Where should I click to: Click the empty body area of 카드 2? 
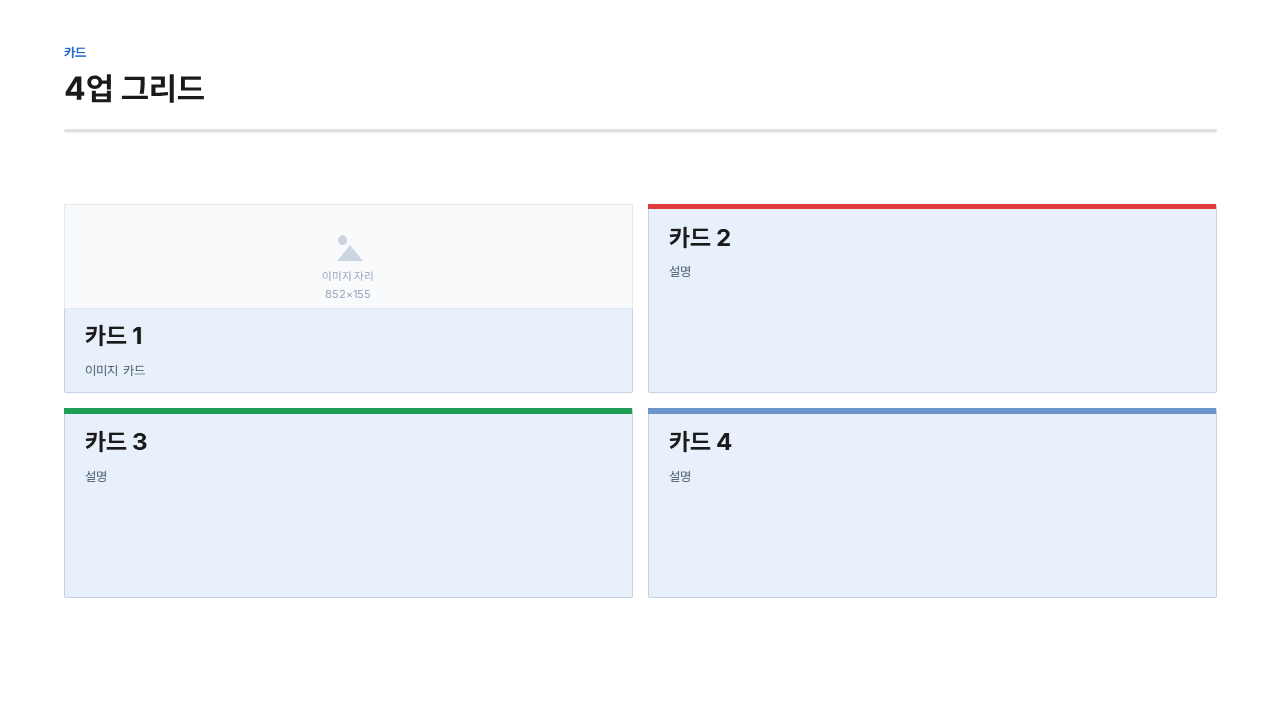[932, 335]
